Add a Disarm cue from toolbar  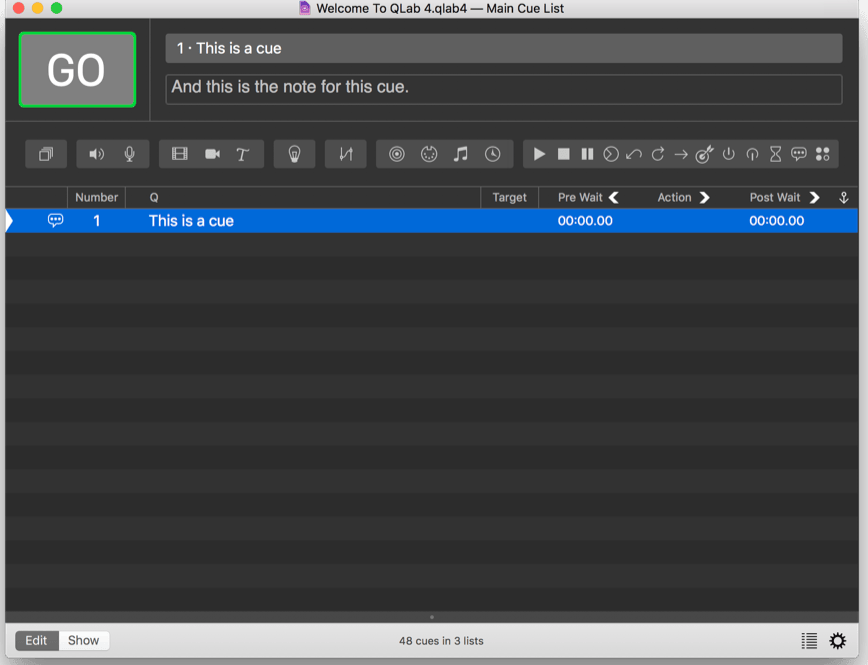pyautogui.click(x=752, y=154)
